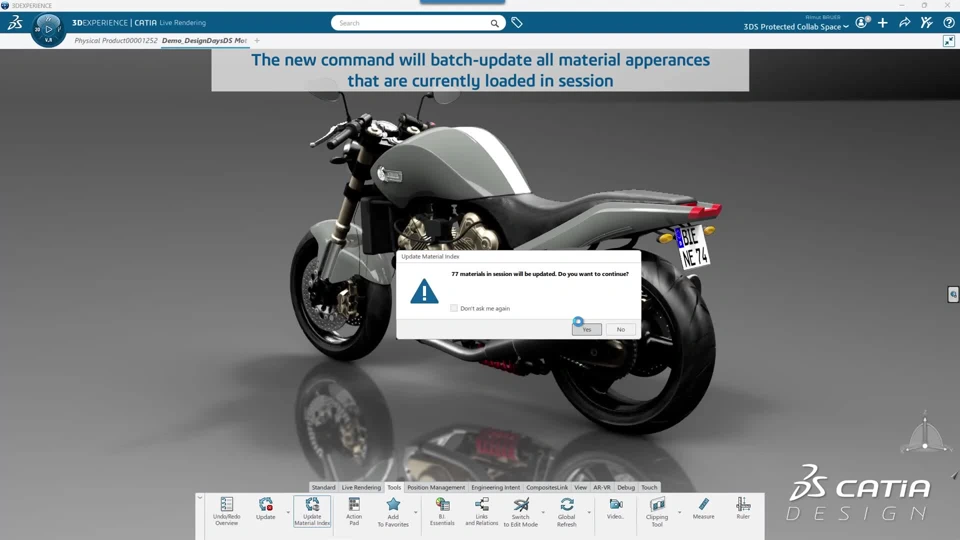This screenshot has height=540, width=960.
Task: Open Undo/Redo Overview
Action: pyautogui.click(x=227, y=511)
